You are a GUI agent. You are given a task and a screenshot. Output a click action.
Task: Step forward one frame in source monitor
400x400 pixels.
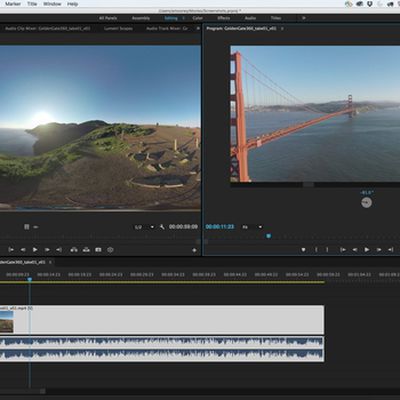47,250
